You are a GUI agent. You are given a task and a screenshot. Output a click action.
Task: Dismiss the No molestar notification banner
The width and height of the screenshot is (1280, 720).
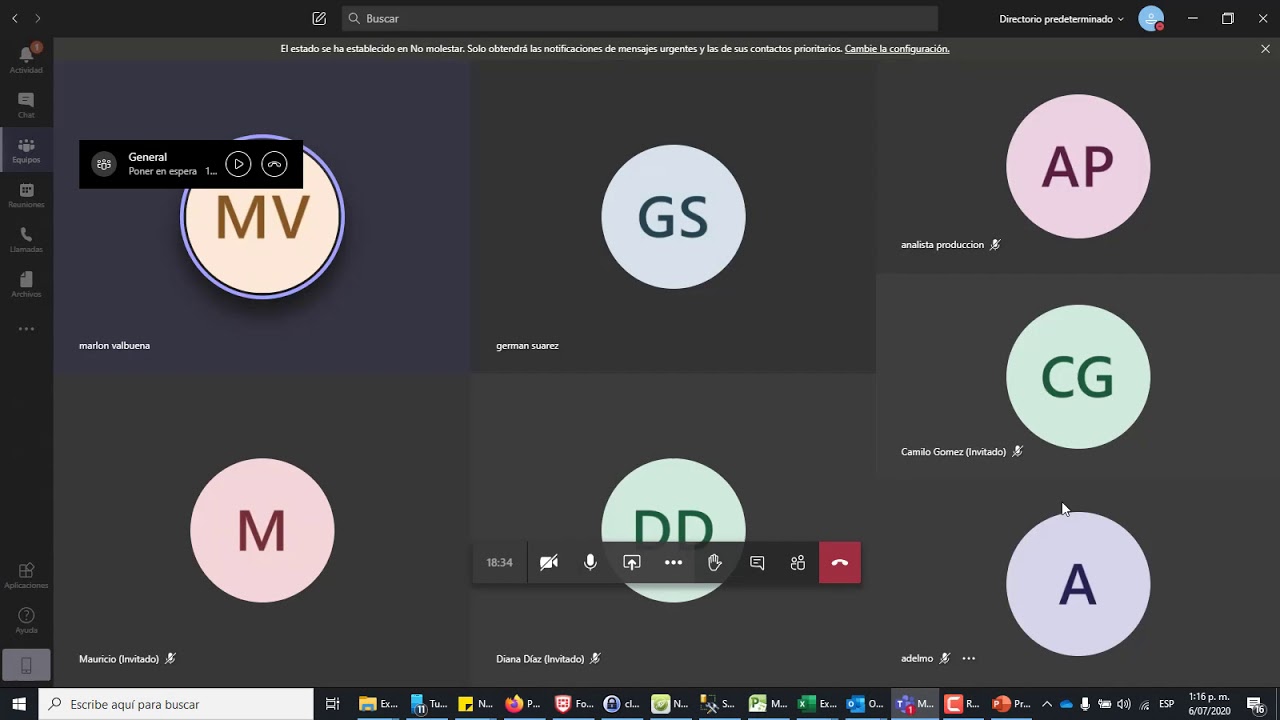click(1265, 48)
